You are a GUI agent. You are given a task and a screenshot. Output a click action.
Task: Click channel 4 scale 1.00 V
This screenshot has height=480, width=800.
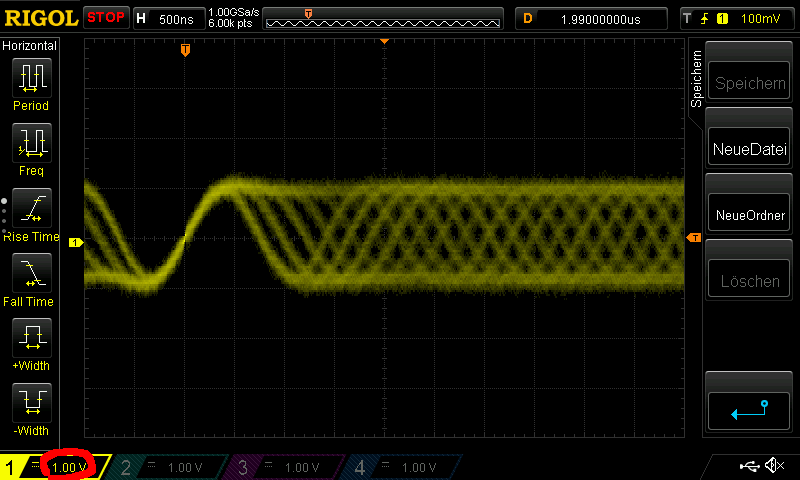(418, 467)
